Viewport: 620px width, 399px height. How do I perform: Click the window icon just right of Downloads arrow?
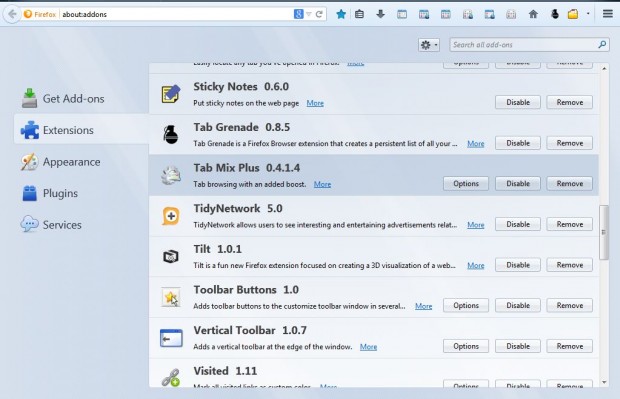[402, 15]
